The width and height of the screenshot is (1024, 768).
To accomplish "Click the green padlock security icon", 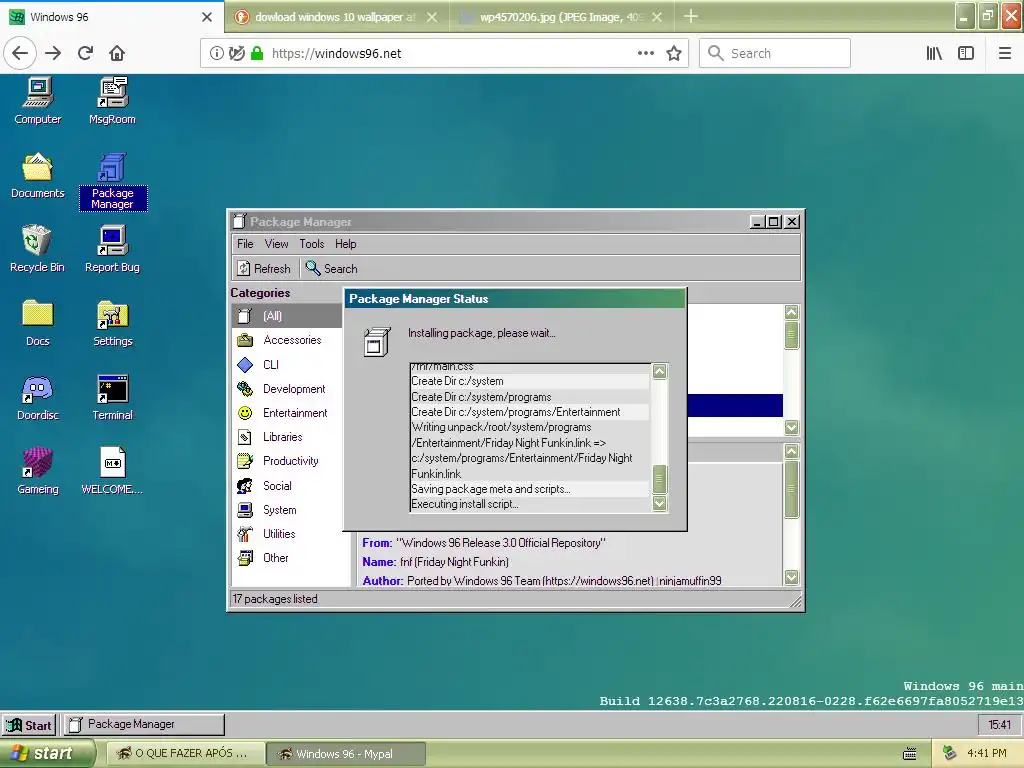I will [257, 54].
